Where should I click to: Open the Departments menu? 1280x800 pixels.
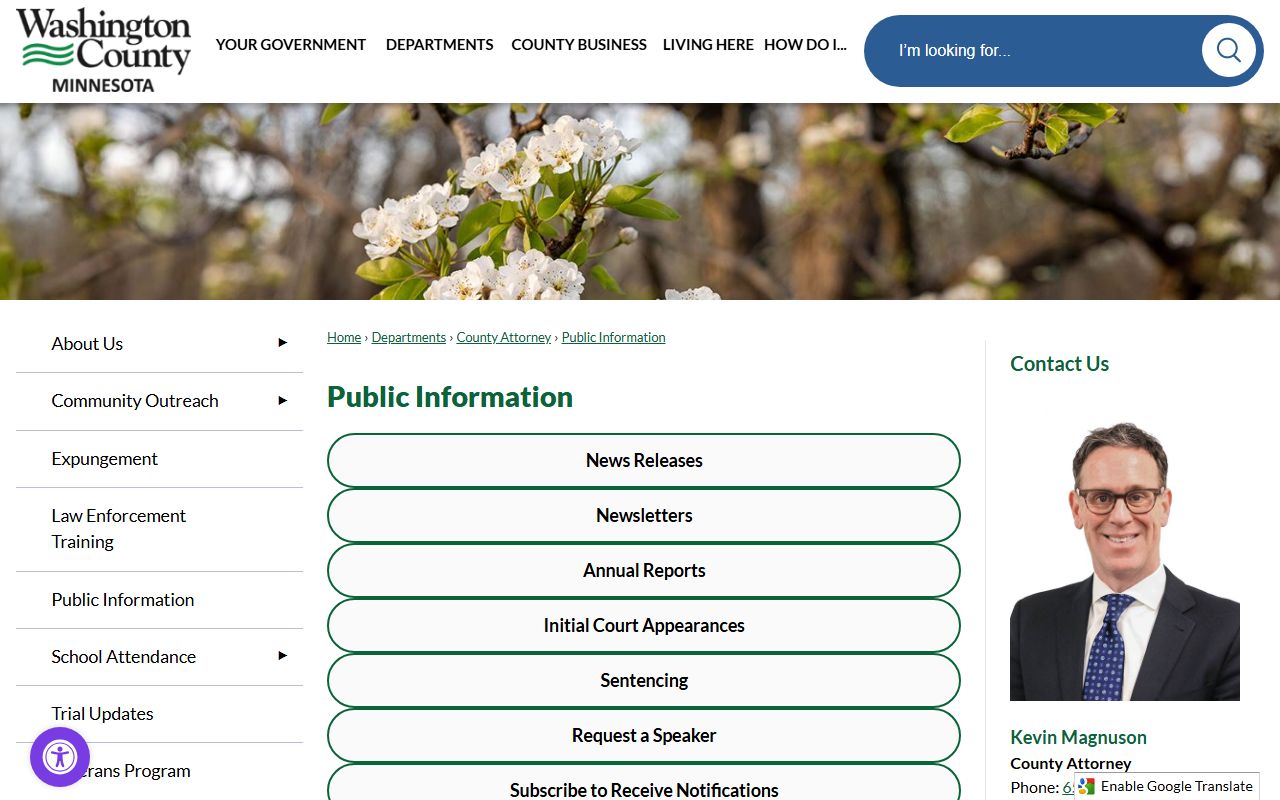click(x=439, y=45)
